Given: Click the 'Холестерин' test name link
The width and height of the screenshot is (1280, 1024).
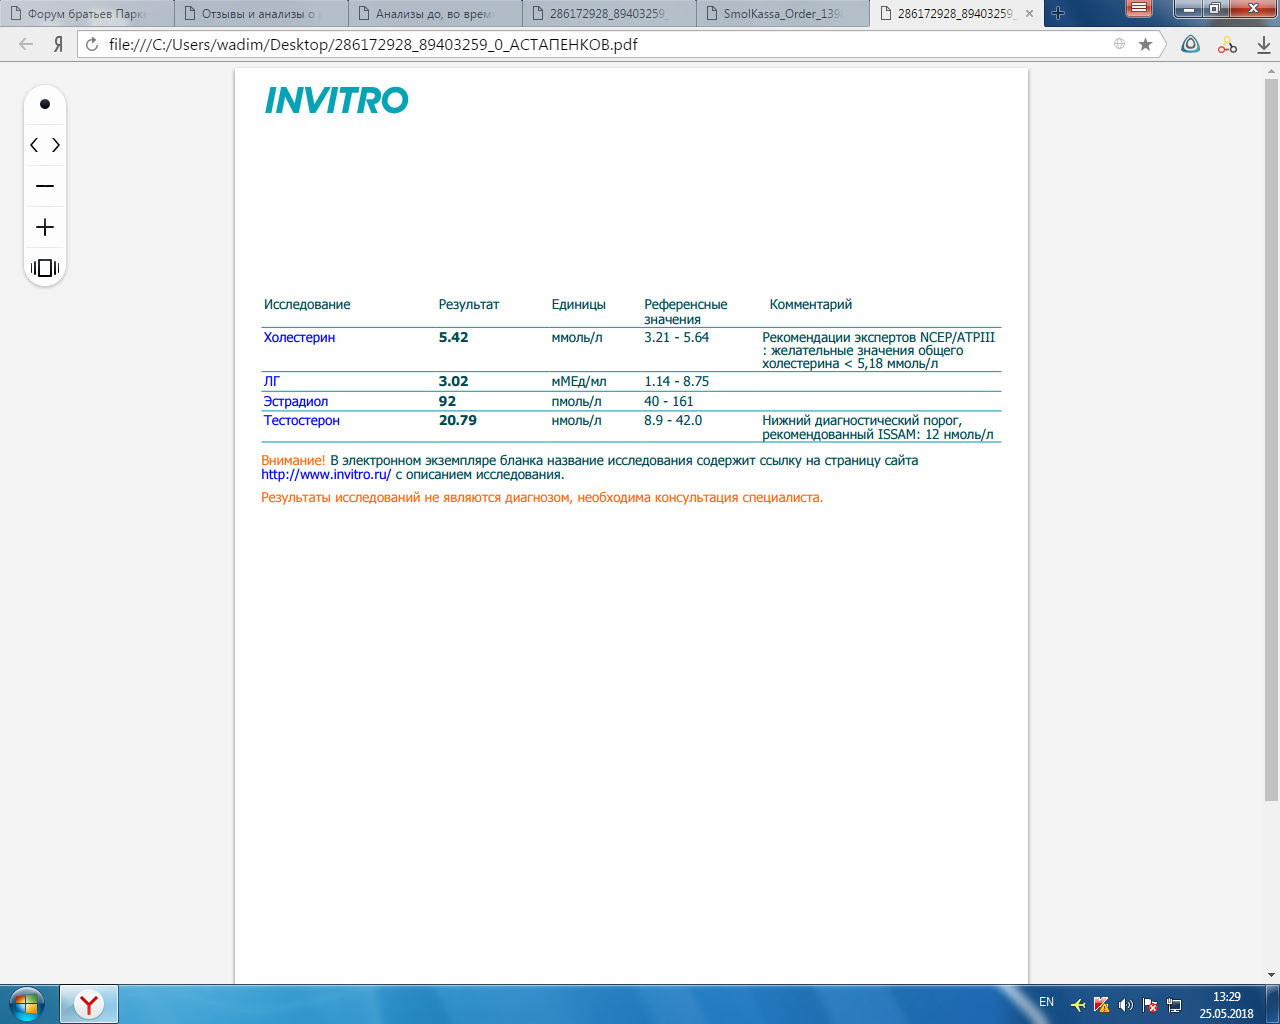Looking at the screenshot, I should (299, 338).
